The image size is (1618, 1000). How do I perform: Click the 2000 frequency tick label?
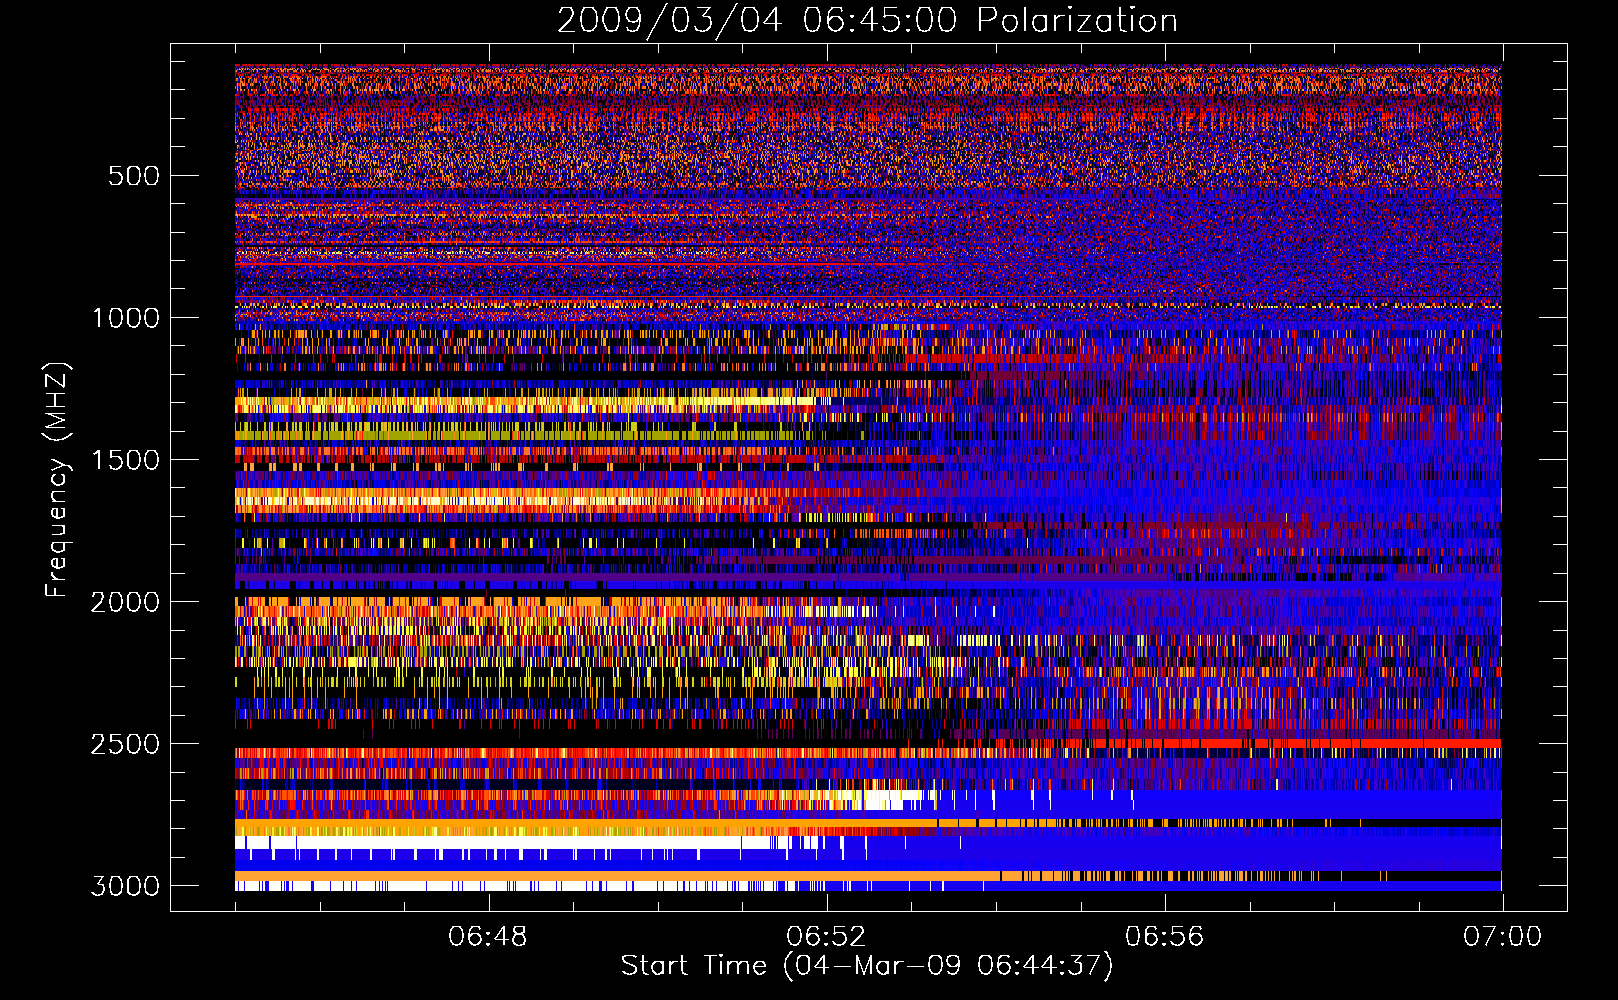[x=125, y=602]
